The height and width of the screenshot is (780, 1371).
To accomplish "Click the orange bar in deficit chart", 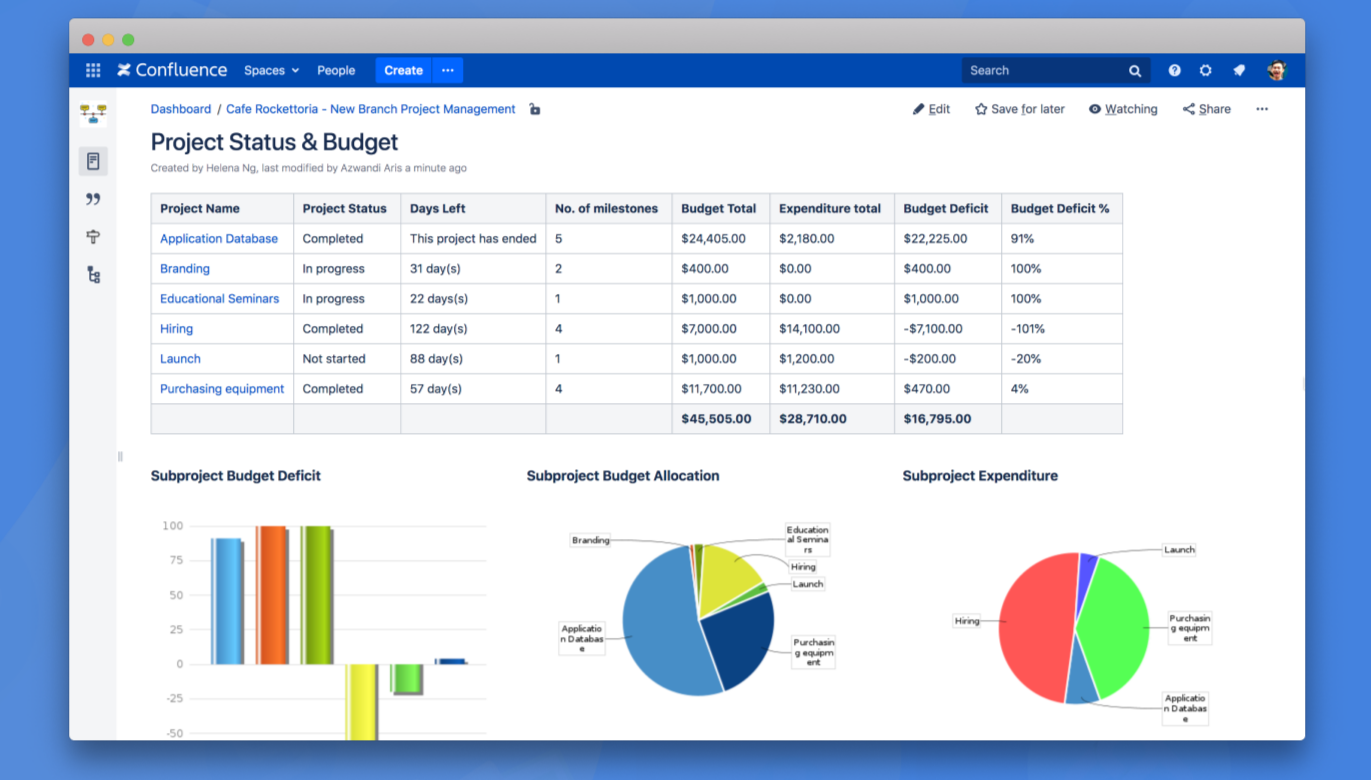I will click(x=272, y=595).
